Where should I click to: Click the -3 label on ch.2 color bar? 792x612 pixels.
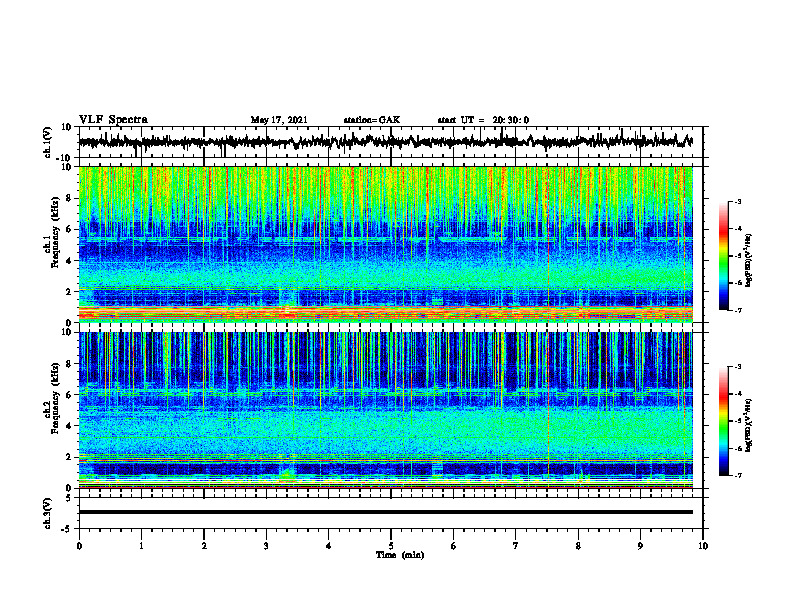738,367
